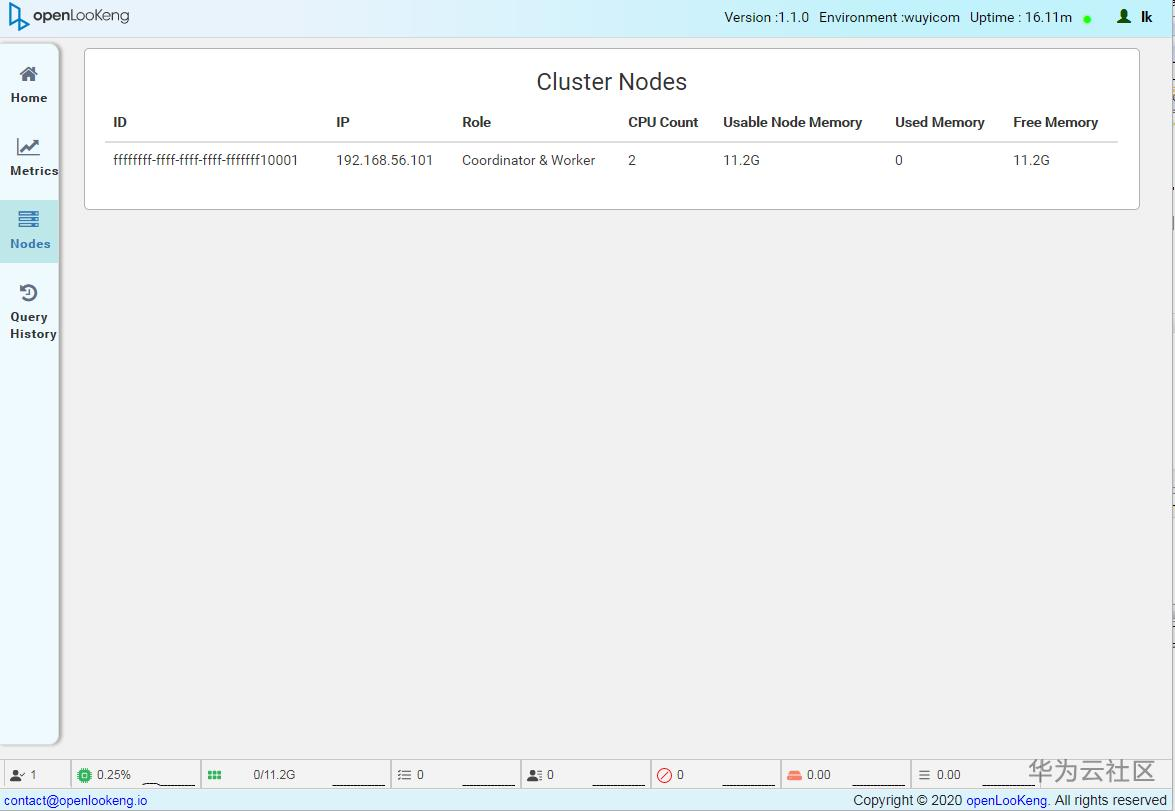Click the 11.2G value under Usable Node Memory
Image resolution: width=1175 pixels, height=811 pixels.
click(741, 160)
